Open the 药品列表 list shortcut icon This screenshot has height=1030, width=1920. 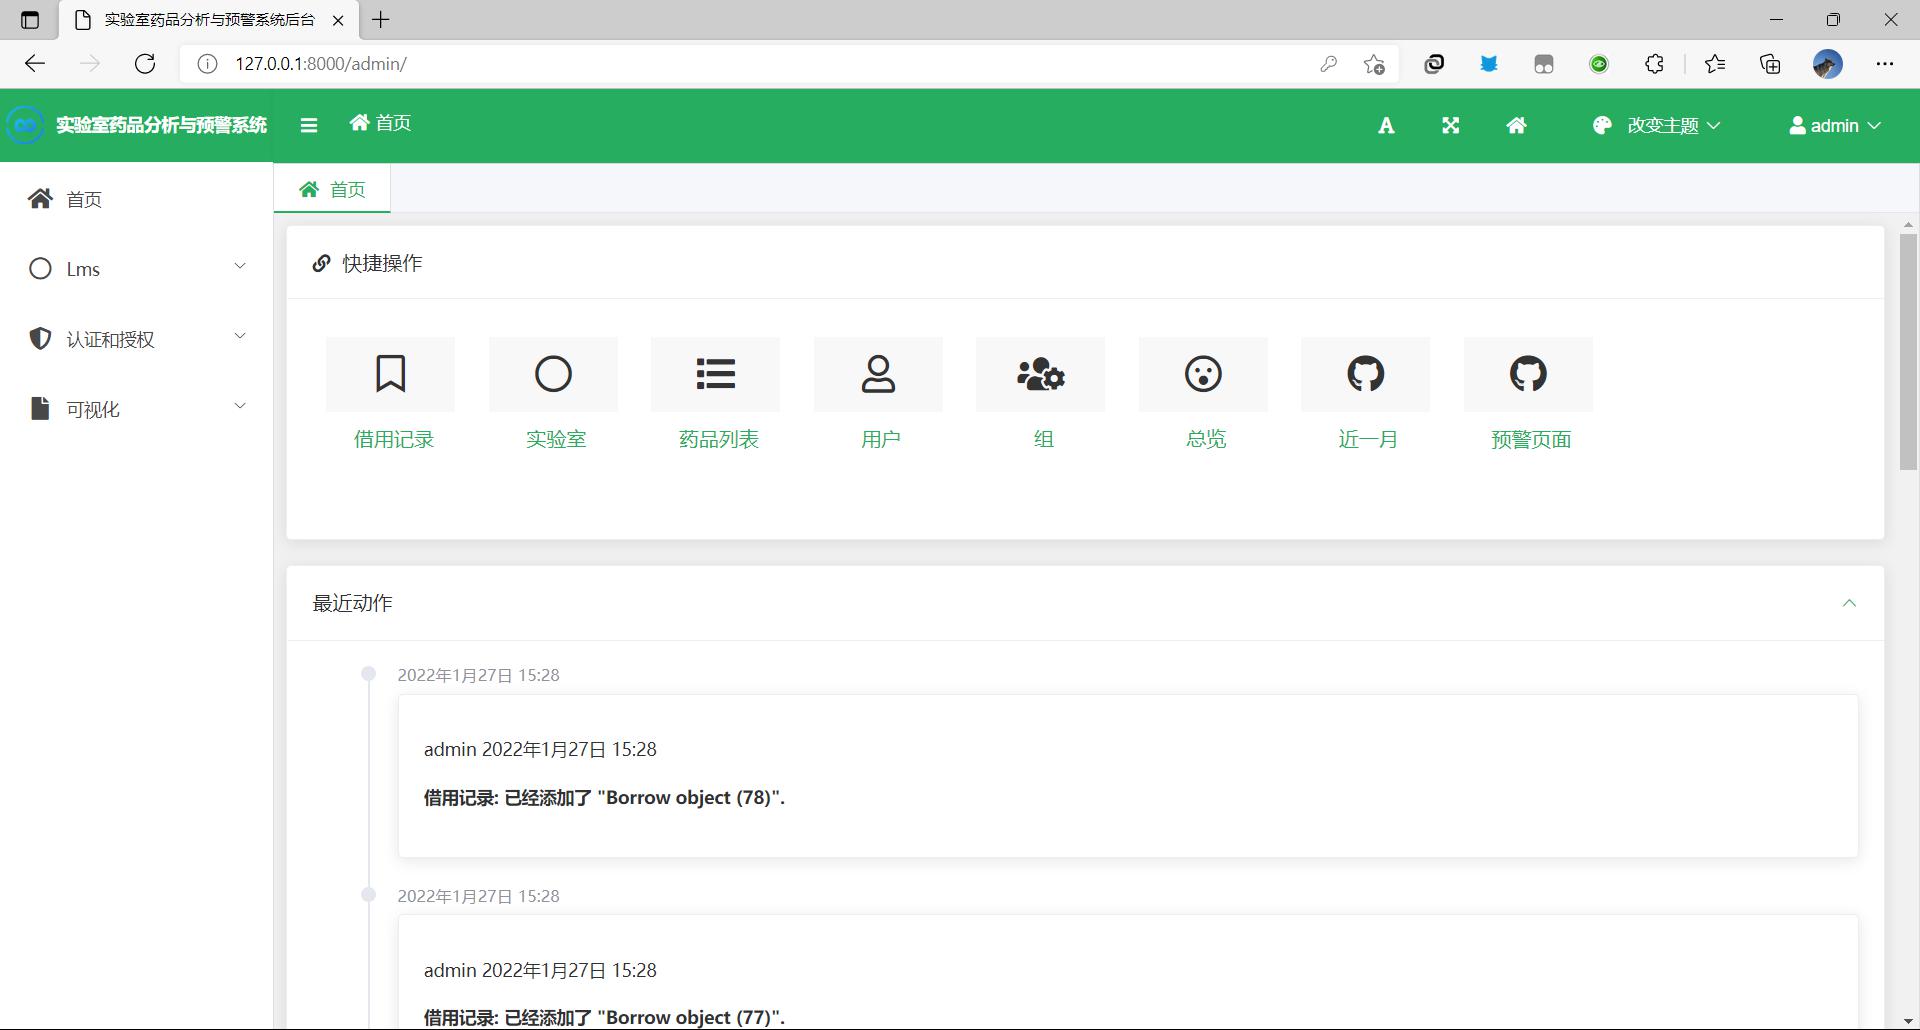pyautogui.click(x=715, y=374)
